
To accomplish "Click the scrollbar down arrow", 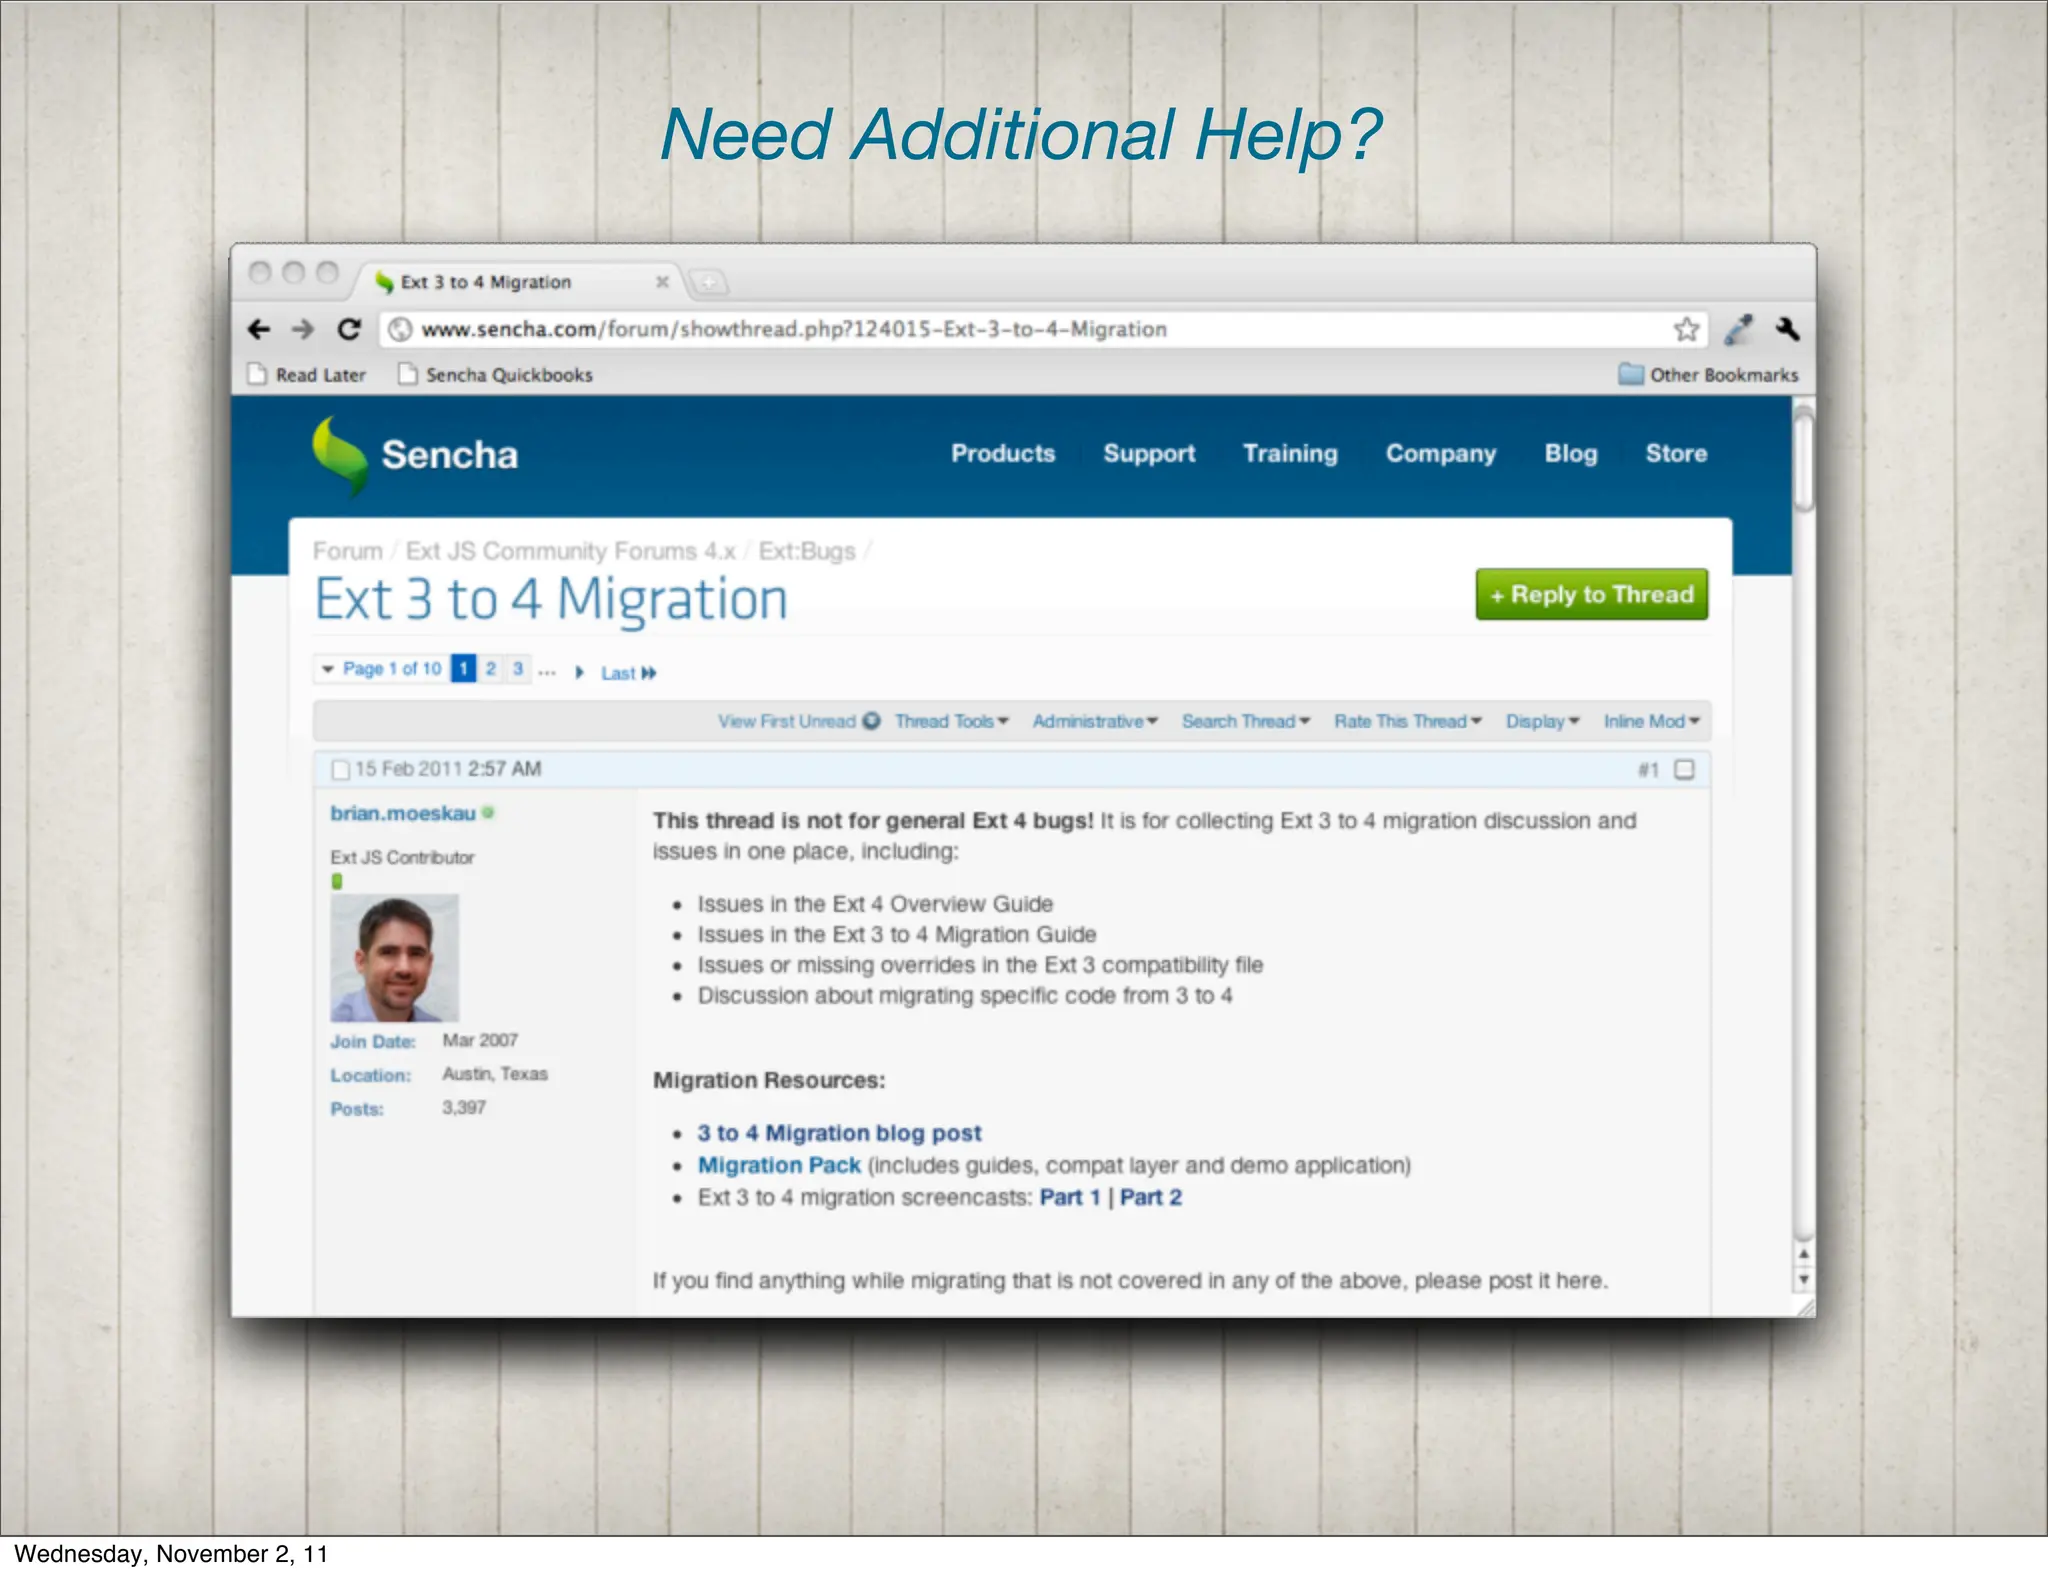I will coord(1803,1279).
